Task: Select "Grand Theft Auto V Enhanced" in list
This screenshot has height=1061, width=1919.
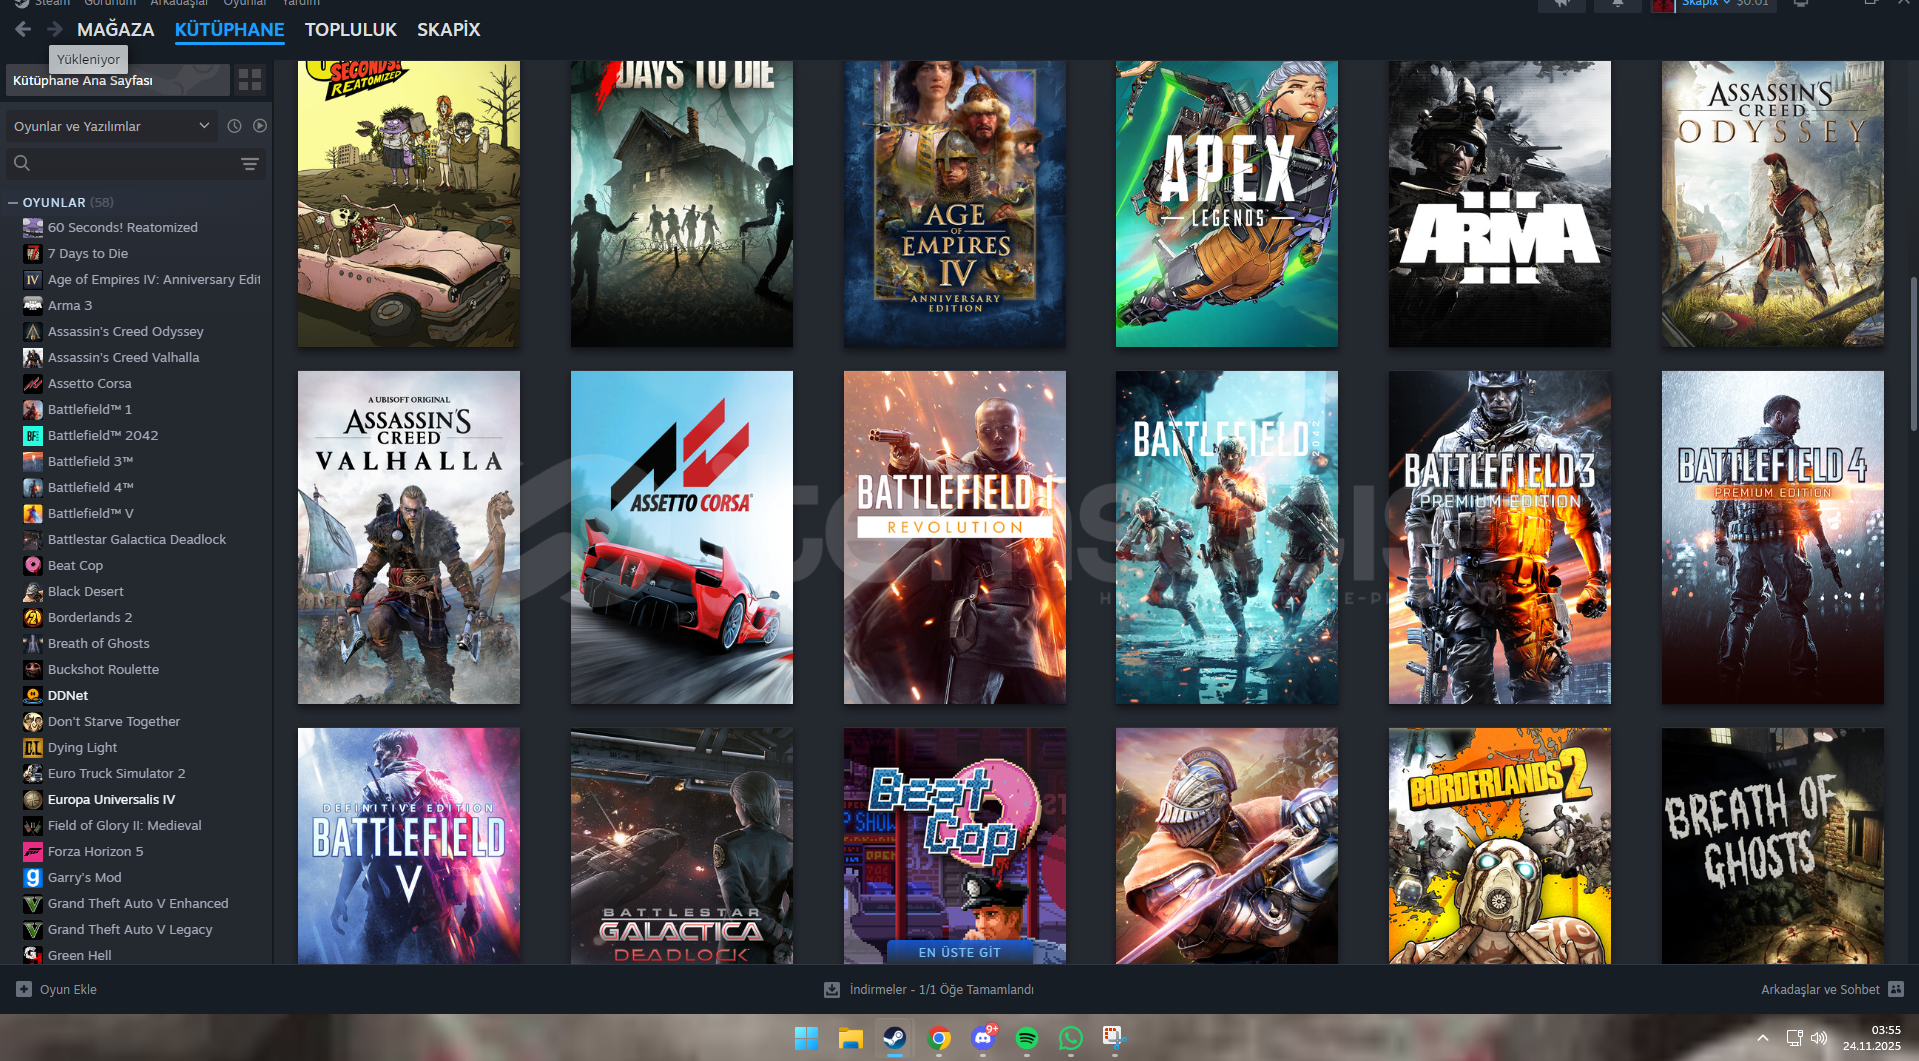Action: point(138,903)
